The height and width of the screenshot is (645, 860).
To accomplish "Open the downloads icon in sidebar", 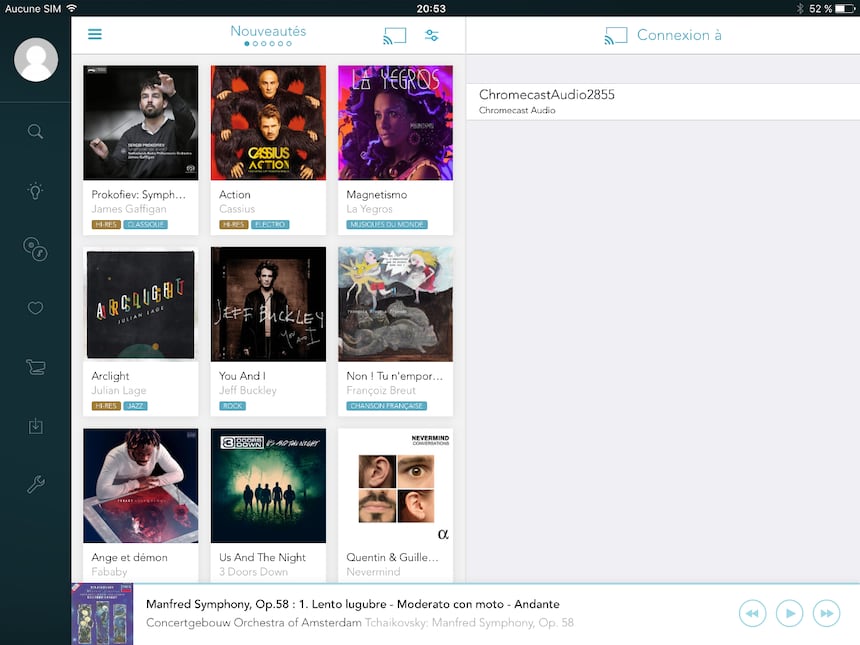I will click(x=36, y=426).
